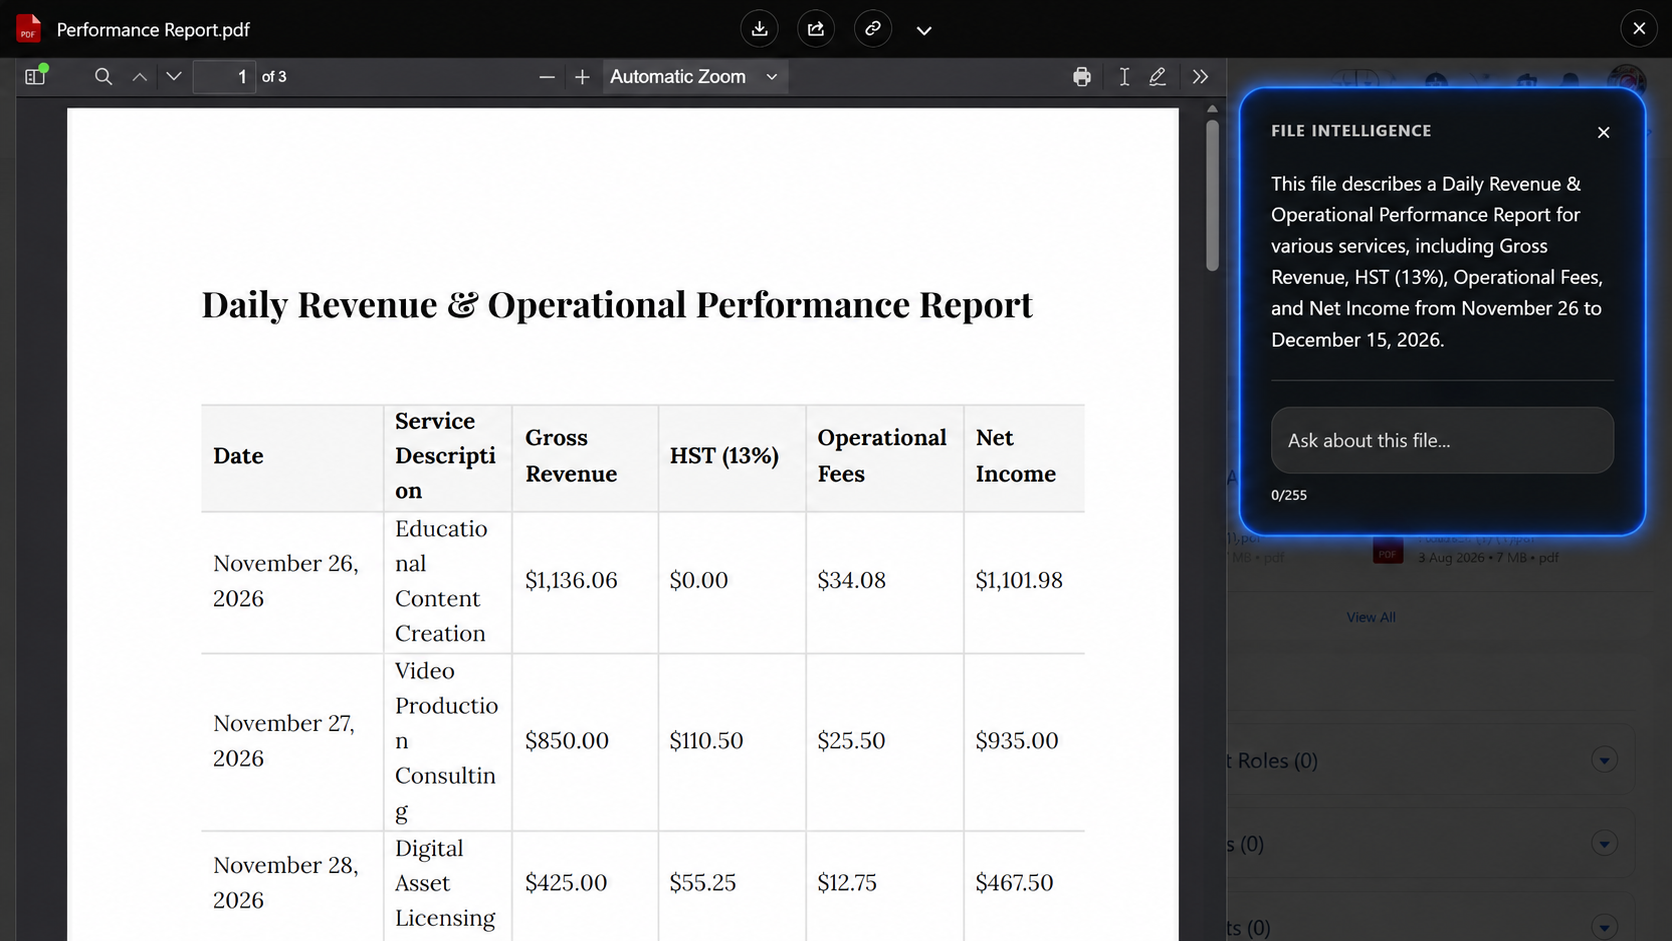This screenshot has width=1672, height=941.
Task: Open the tools overflow menu
Action: pos(1200,76)
